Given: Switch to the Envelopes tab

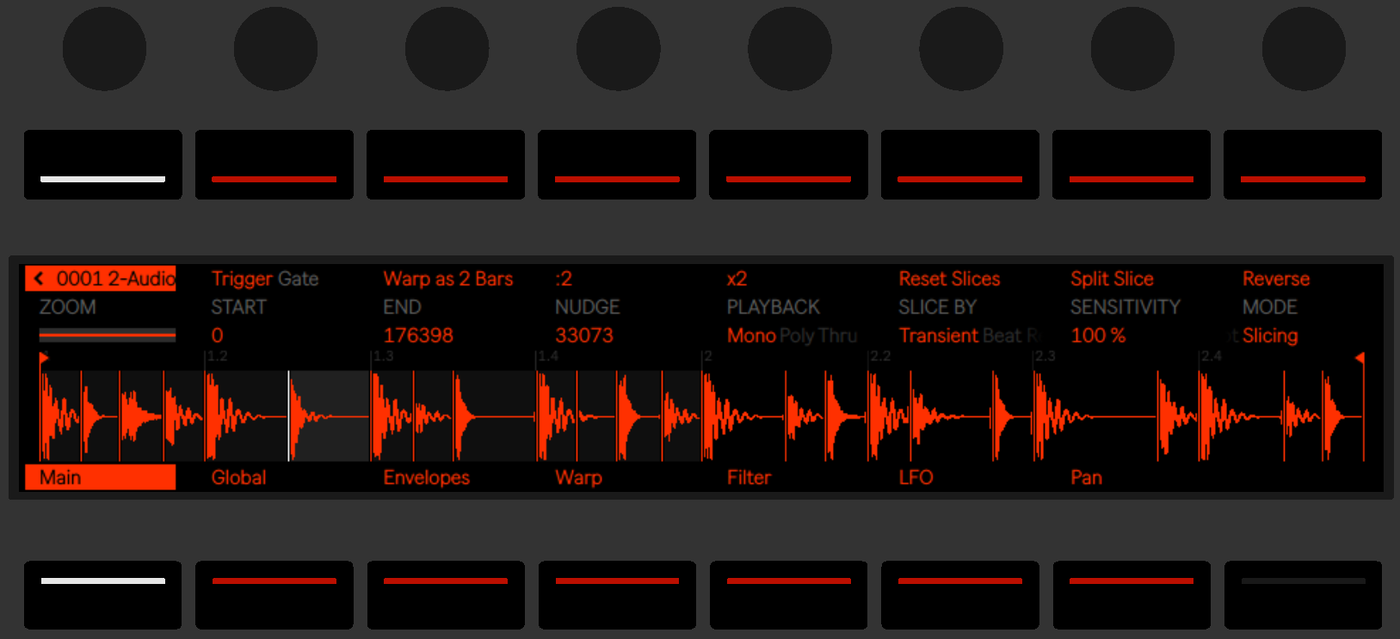Looking at the screenshot, I should [x=426, y=478].
